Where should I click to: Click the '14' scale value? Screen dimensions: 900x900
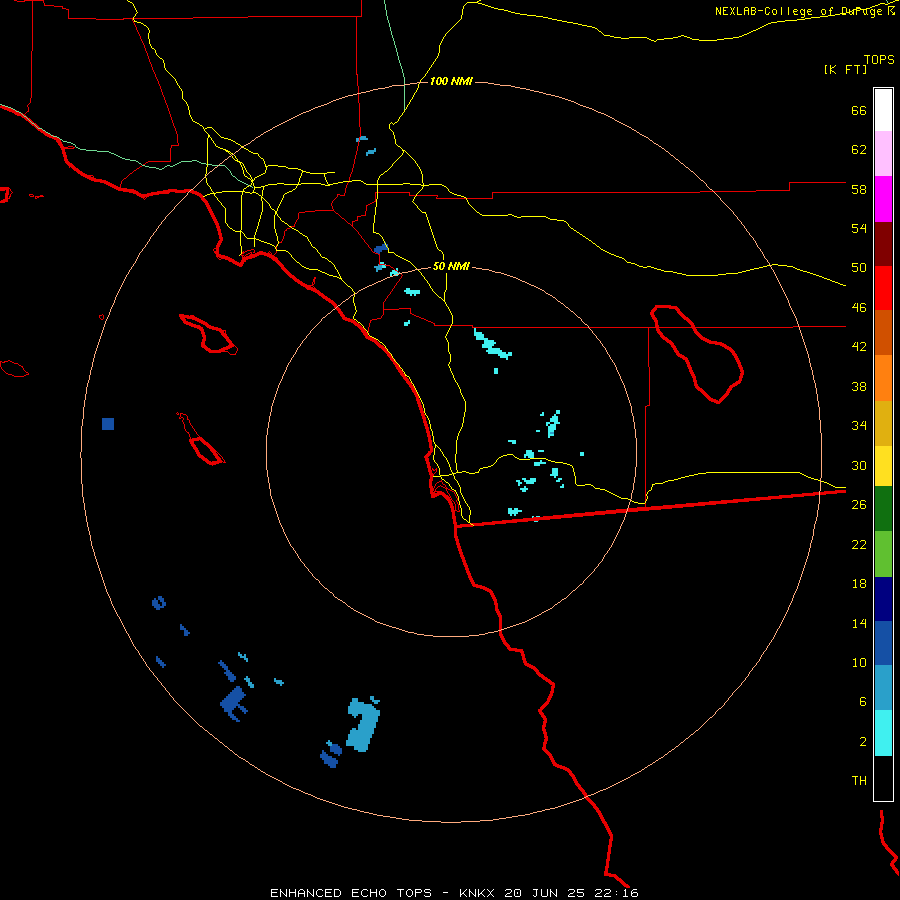[x=859, y=623]
